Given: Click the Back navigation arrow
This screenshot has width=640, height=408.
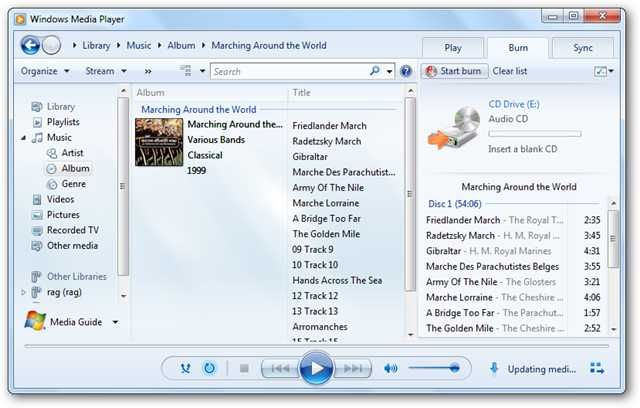Looking at the screenshot, I should [x=30, y=45].
